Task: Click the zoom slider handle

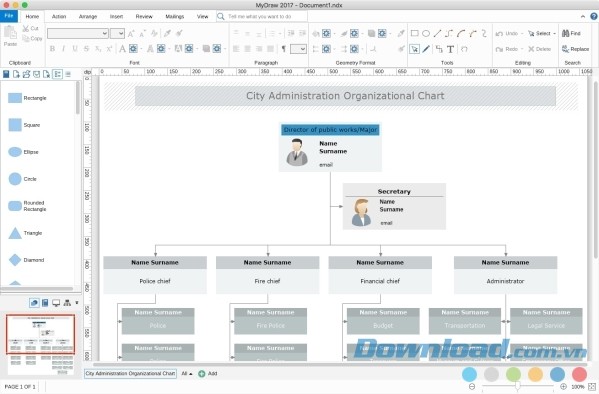Action: pyautogui.click(x=517, y=387)
